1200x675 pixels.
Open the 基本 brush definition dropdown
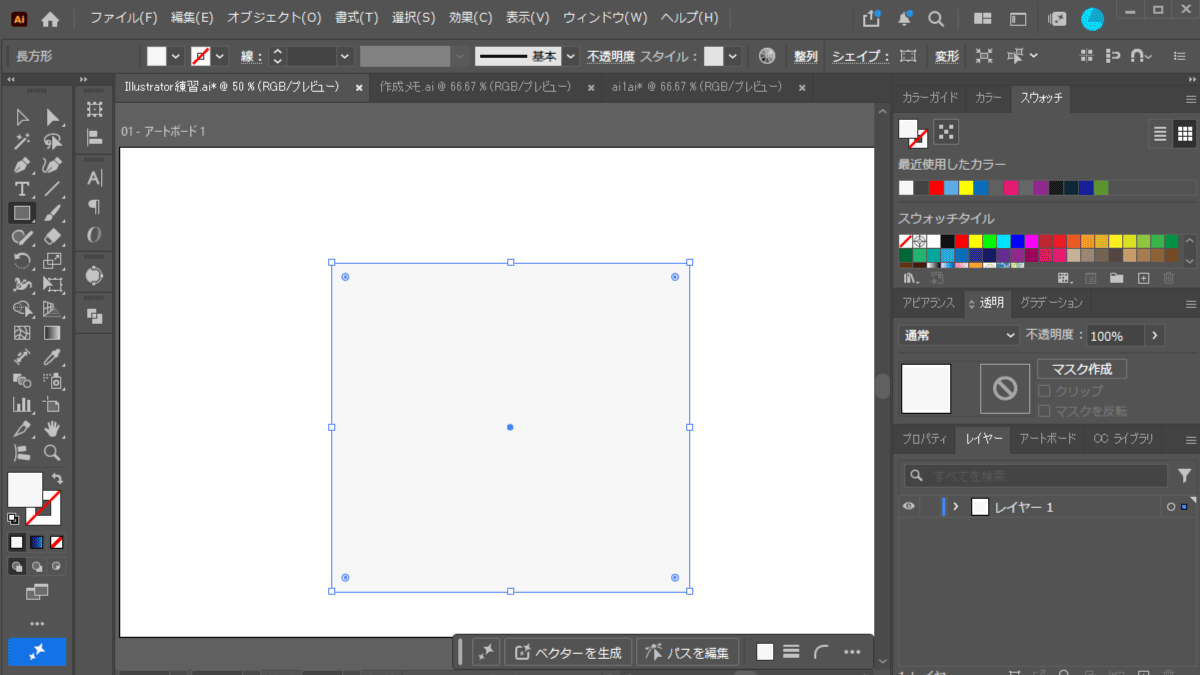pyautogui.click(x=569, y=57)
